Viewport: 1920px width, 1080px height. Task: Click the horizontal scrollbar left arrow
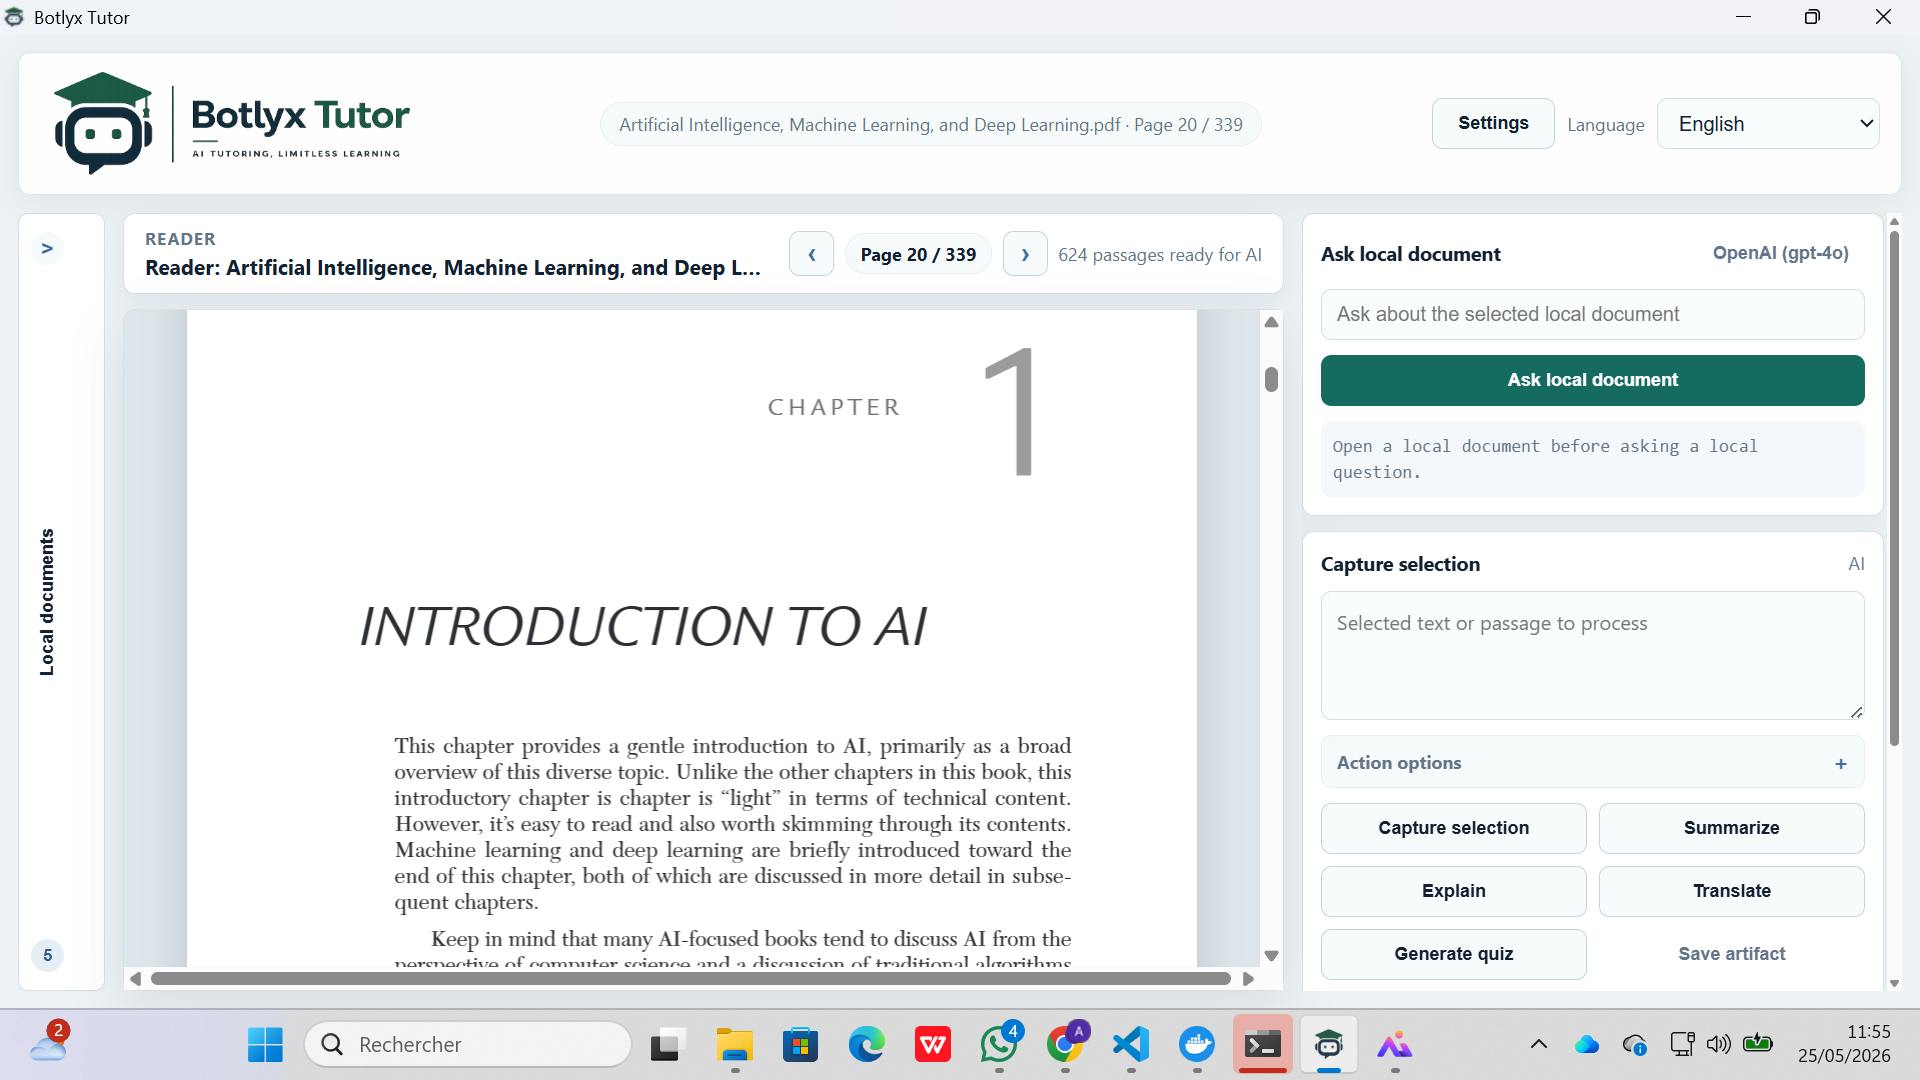(135, 979)
